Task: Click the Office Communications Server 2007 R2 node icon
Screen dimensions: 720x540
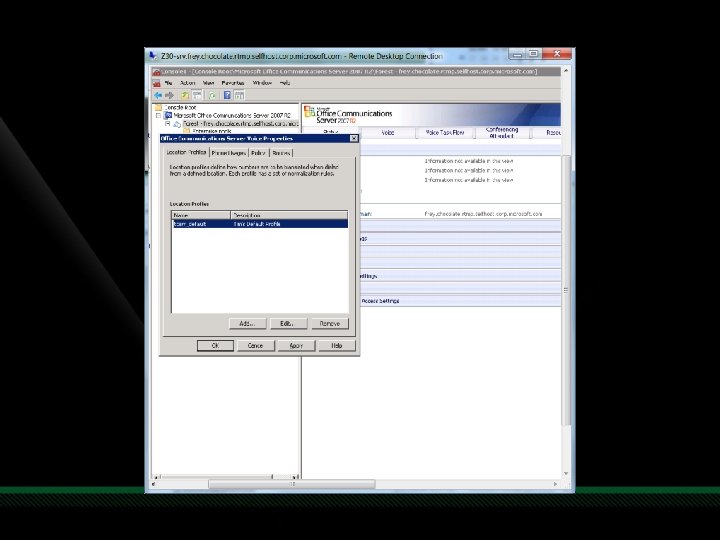Action: tap(168, 115)
